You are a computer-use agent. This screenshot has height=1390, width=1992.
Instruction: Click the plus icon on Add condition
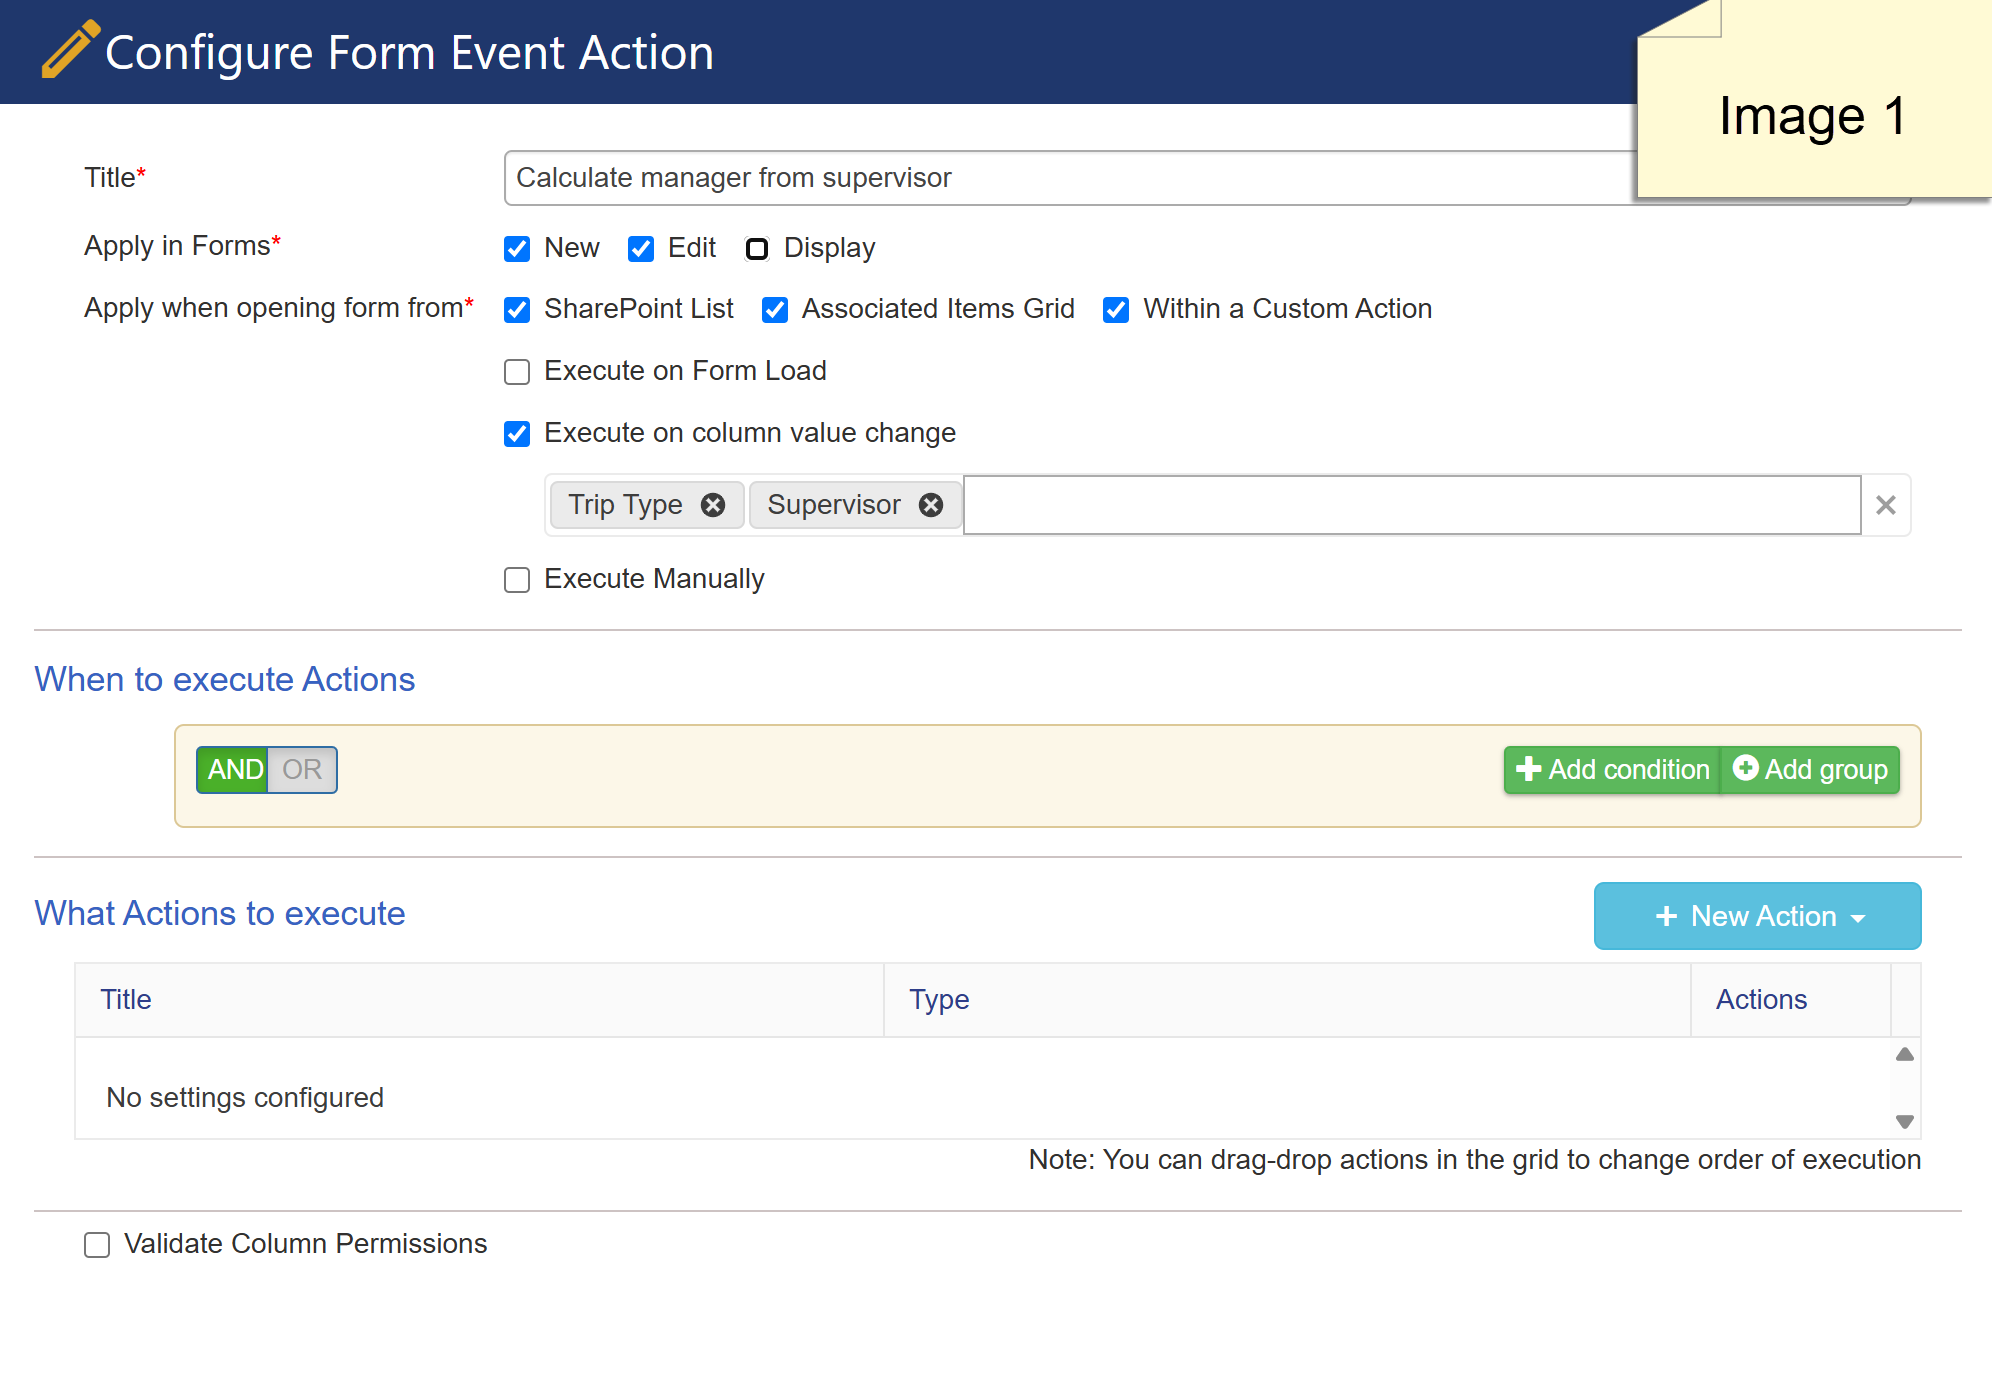[x=1529, y=768]
